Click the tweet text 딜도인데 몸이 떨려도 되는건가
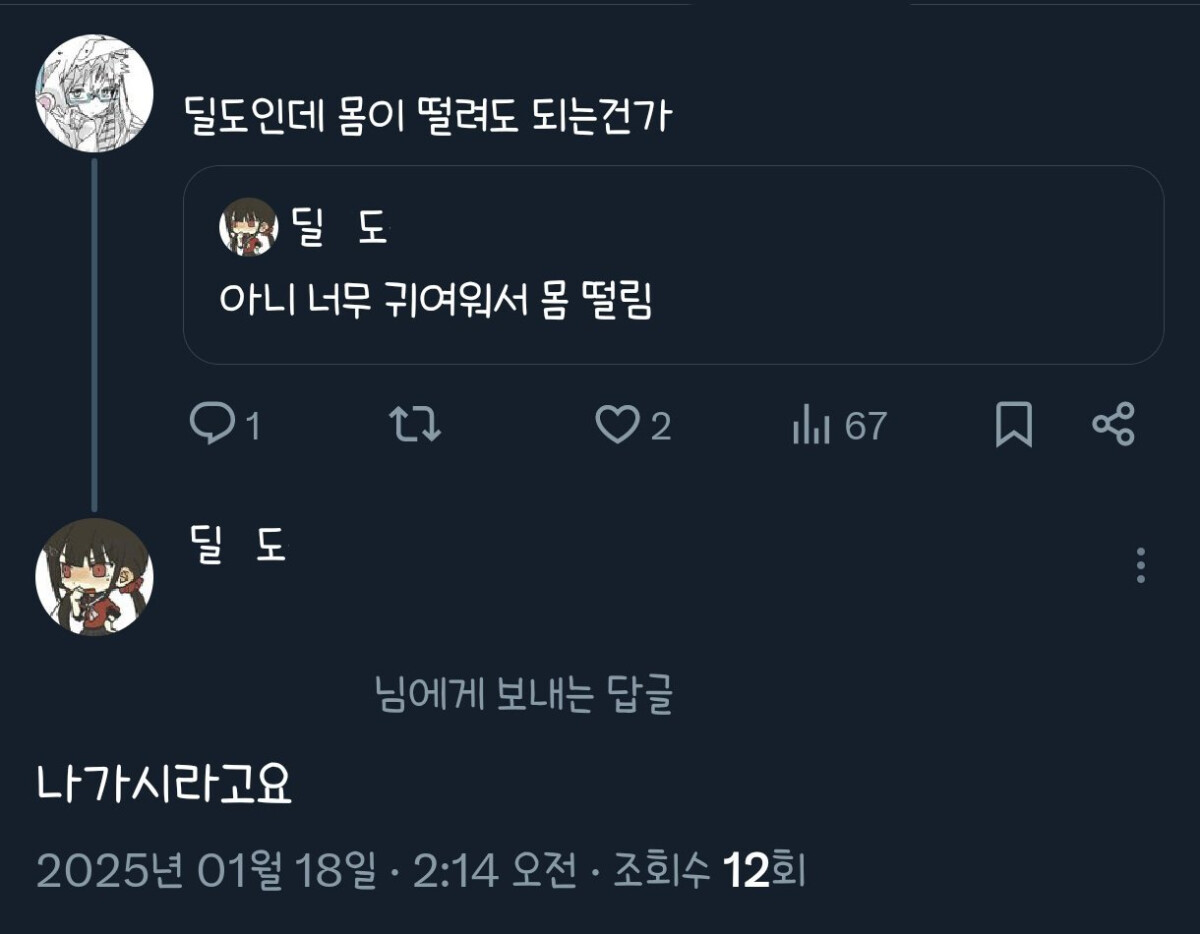This screenshot has height=934, width=1200. point(428,117)
